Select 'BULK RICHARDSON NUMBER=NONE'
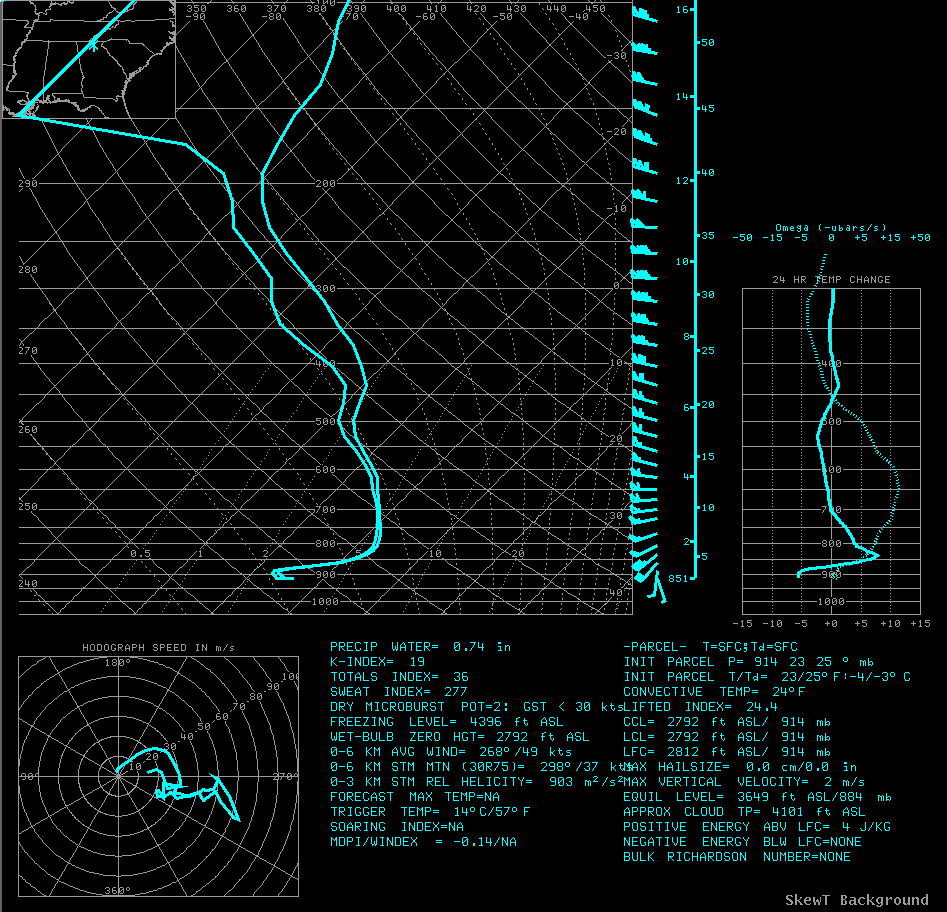This screenshot has height=912, width=947. coord(737,857)
